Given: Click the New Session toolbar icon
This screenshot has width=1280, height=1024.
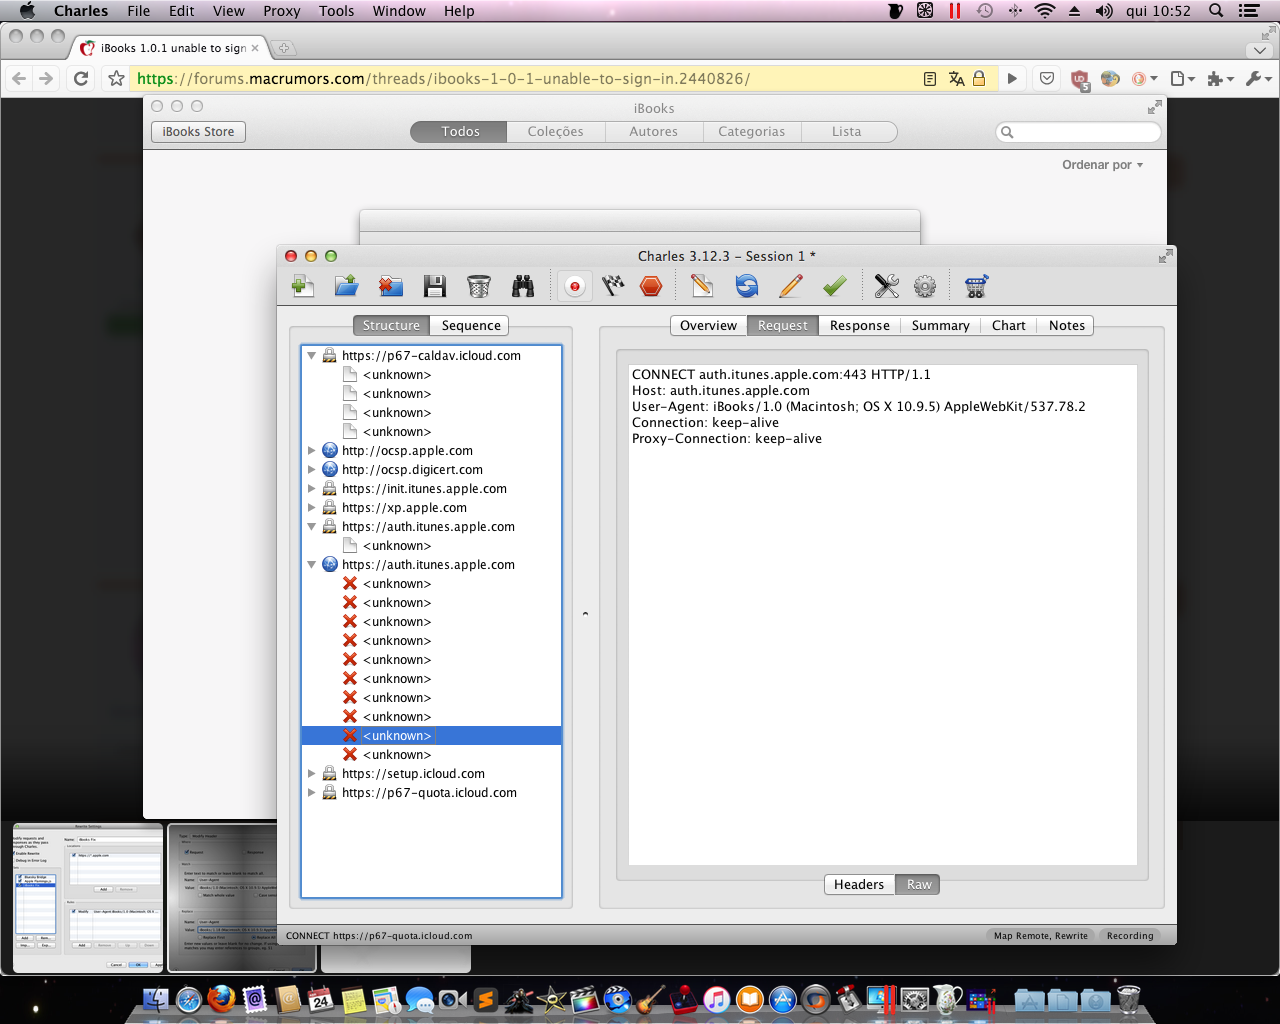Looking at the screenshot, I should point(303,286).
